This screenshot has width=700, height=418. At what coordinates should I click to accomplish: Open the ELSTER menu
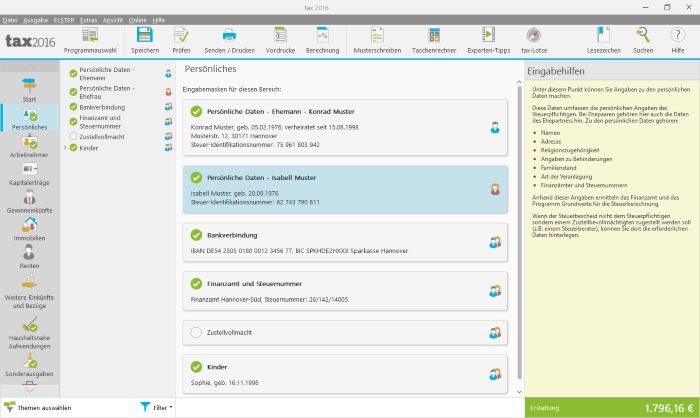point(64,20)
